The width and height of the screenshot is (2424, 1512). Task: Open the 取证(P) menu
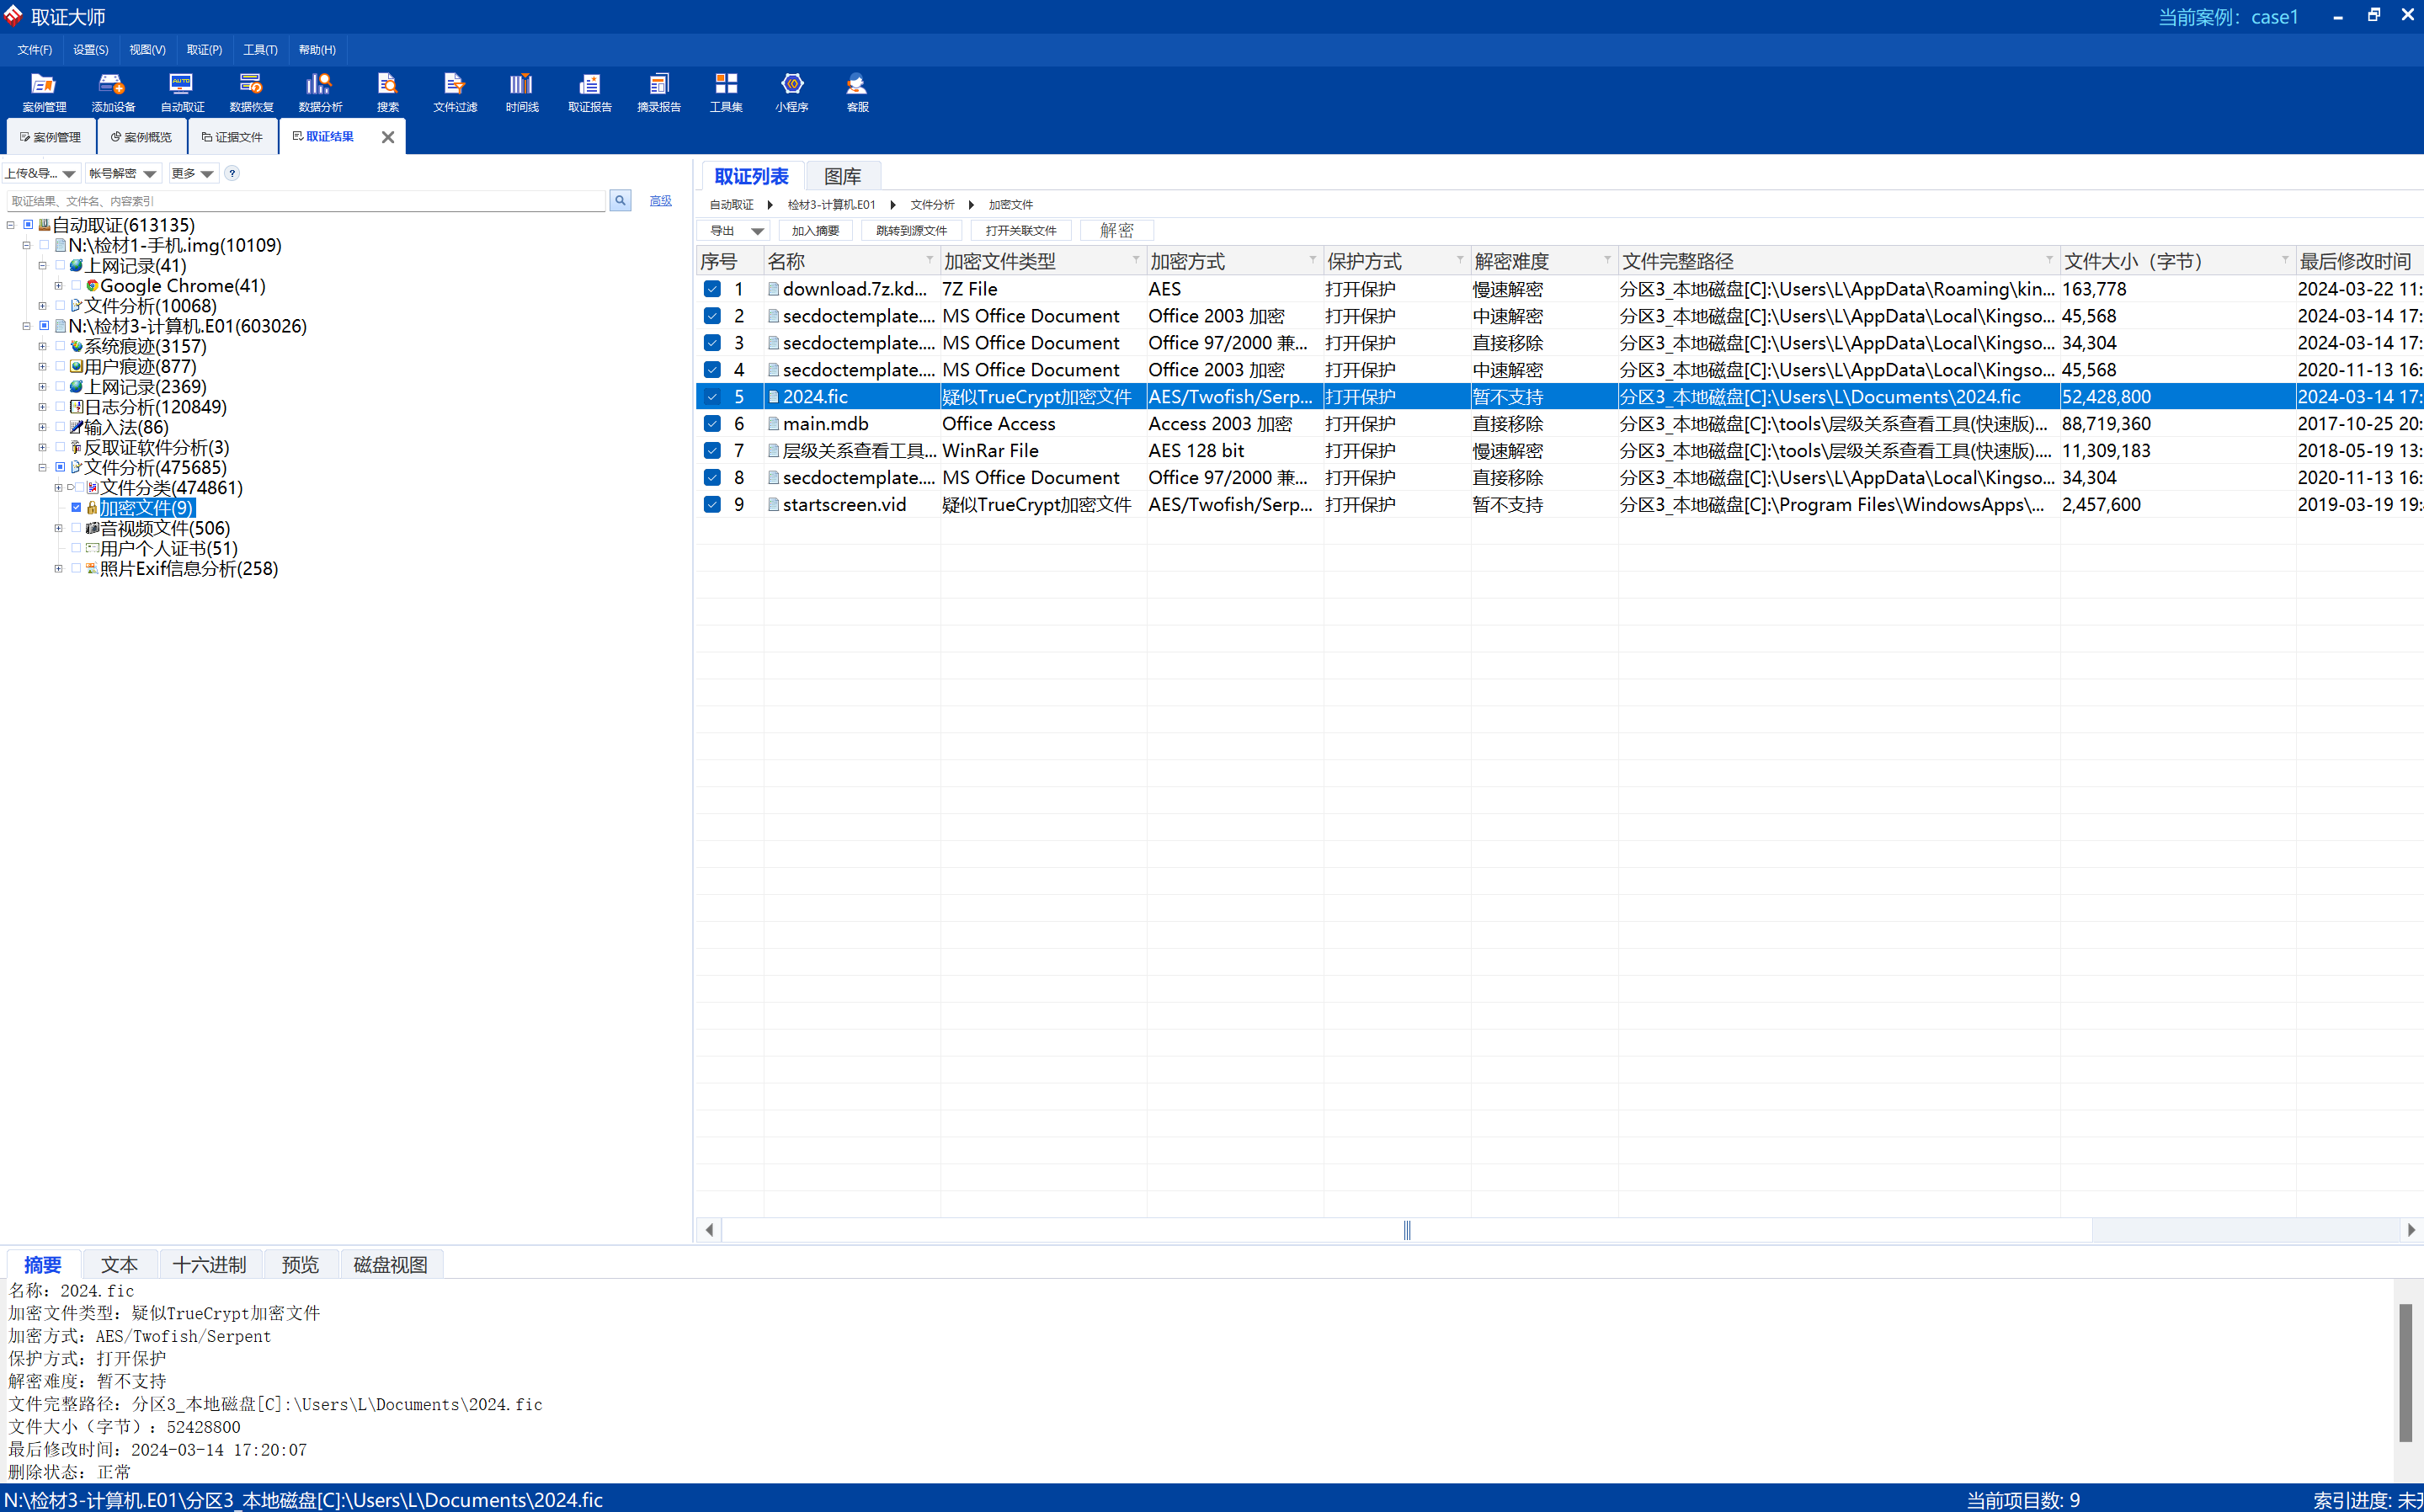click(x=204, y=50)
